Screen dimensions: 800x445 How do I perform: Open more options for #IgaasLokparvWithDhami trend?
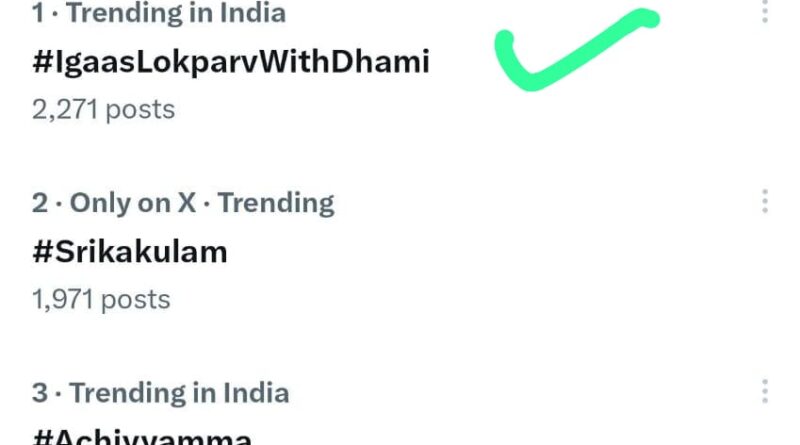[765, 12]
